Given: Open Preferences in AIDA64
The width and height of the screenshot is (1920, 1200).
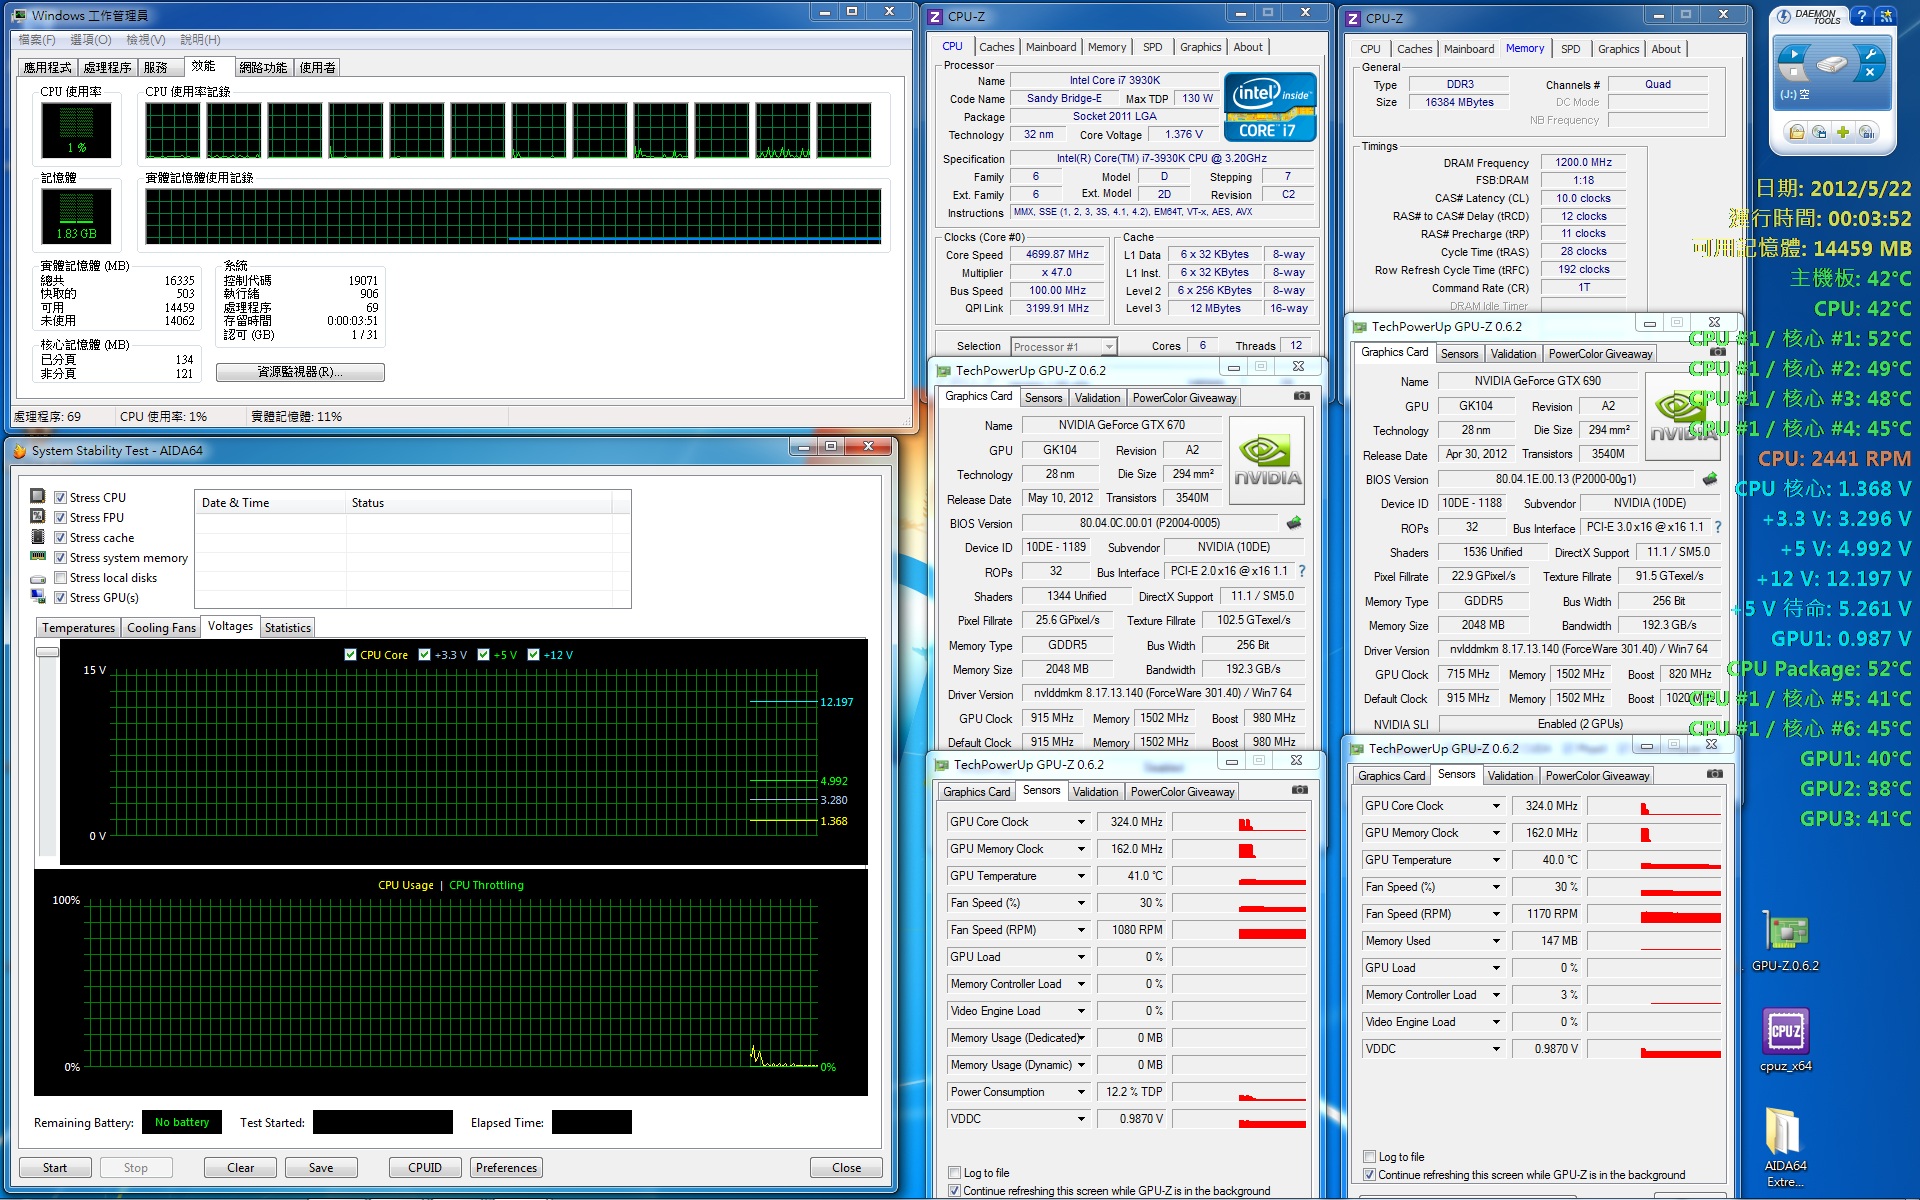Looking at the screenshot, I should tap(506, 1167).
